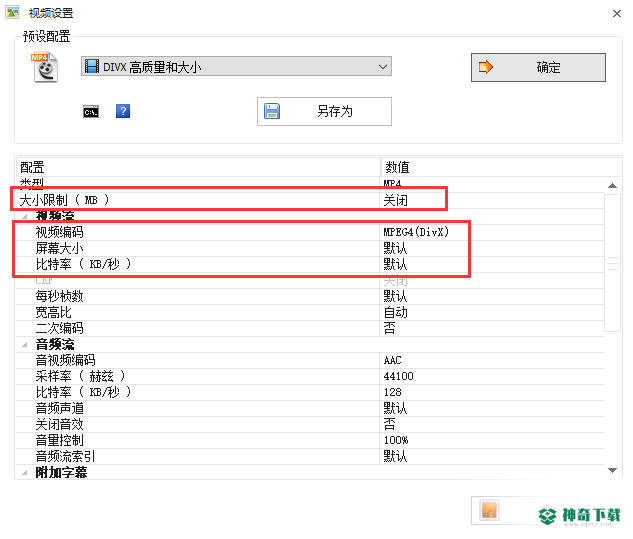Viewport: 633px width, 539px height.
Task: Click the 默认 value of 每秒帧数
Action: (x=396, y=296)
